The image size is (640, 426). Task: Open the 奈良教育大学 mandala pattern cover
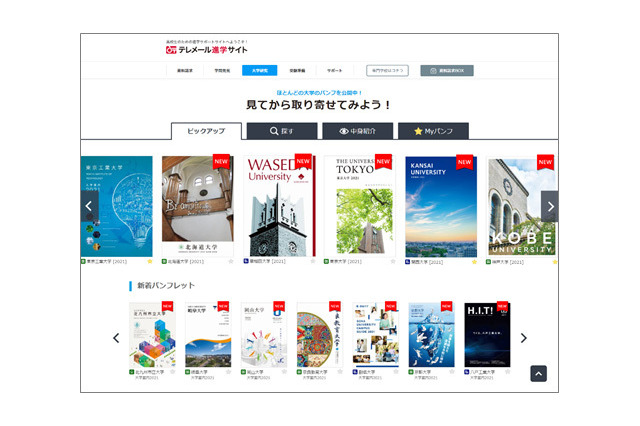[x=320, y=335]
